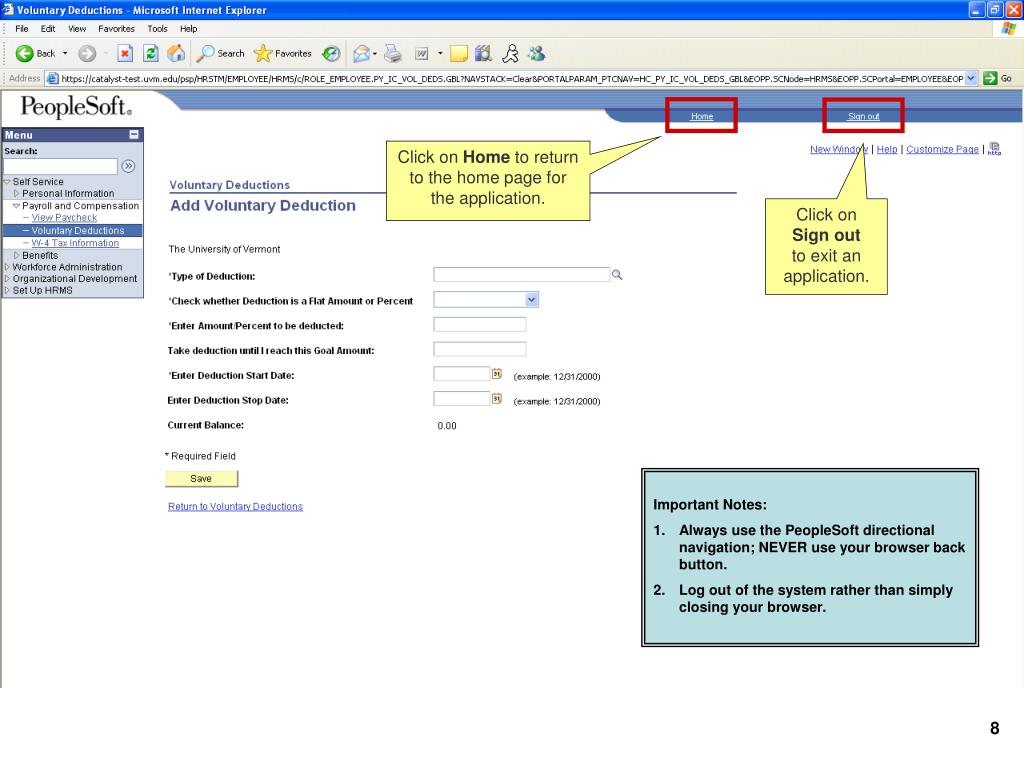Viewport: 1024px width, 768px height.
Task: Click the Enter Amount/Percent input field
Action: [480, 324]
